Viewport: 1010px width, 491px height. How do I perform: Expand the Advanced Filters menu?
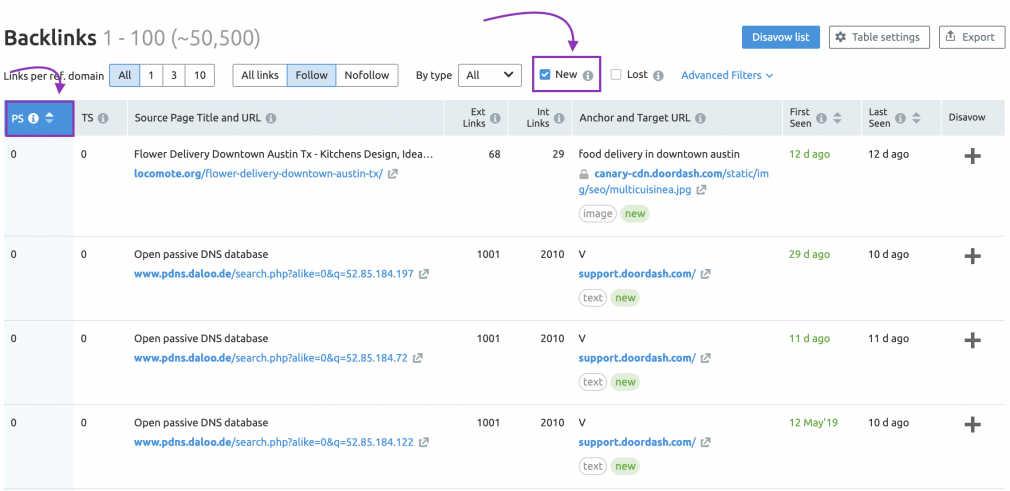[727, 75]
